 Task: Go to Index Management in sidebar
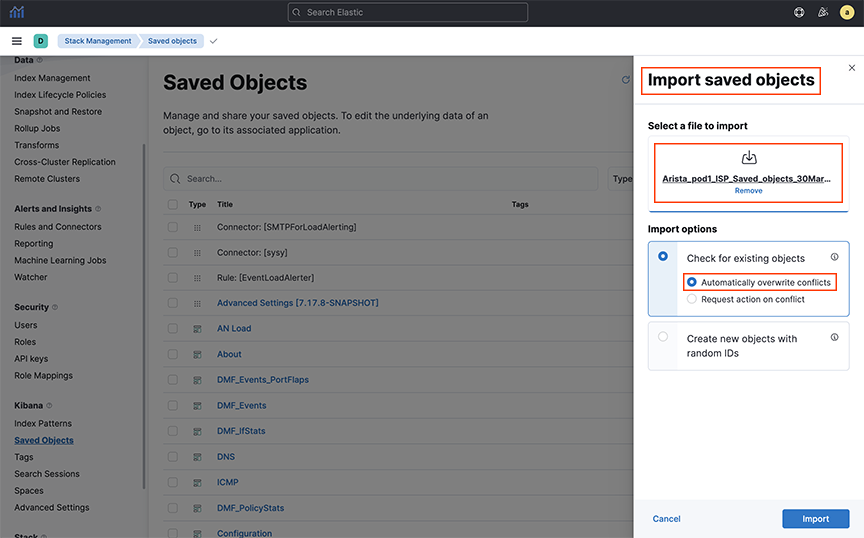52,78
